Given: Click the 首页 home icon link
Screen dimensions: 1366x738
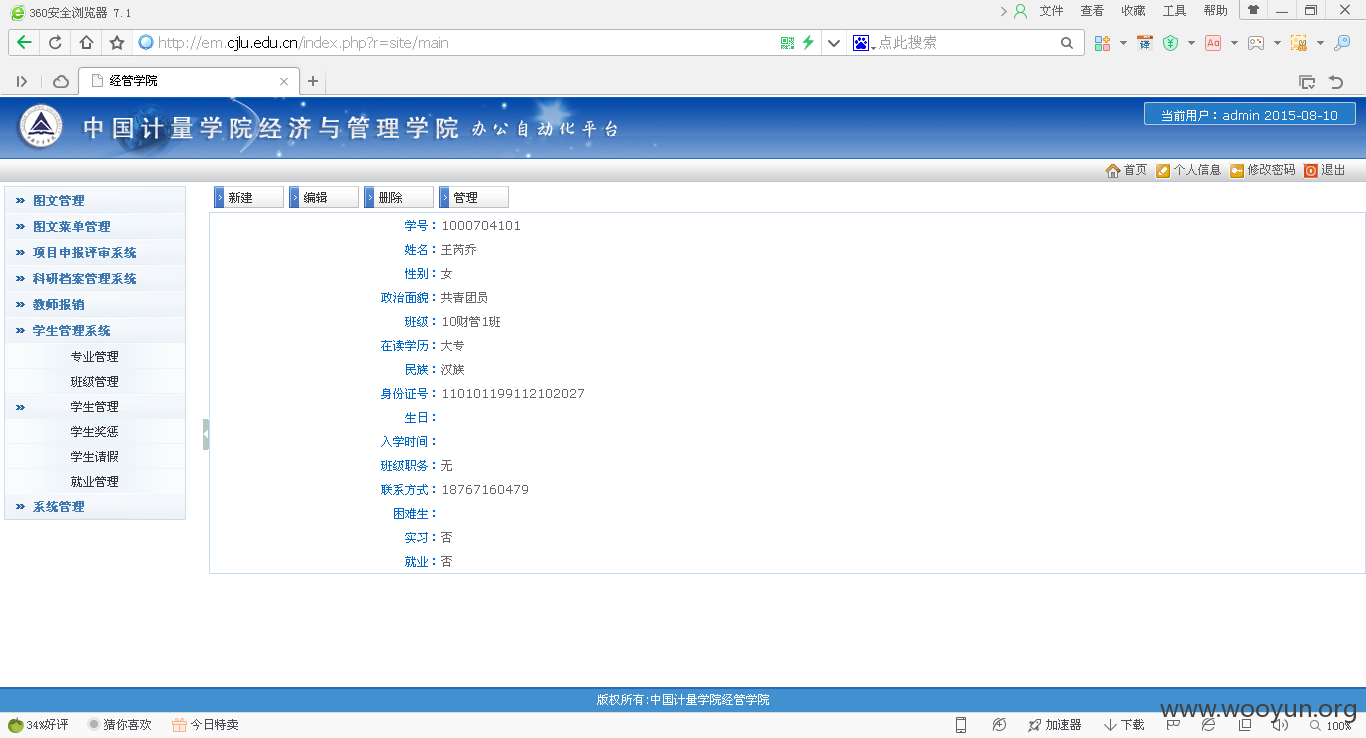Looking at the screenshot, I should pos(1126,170).
